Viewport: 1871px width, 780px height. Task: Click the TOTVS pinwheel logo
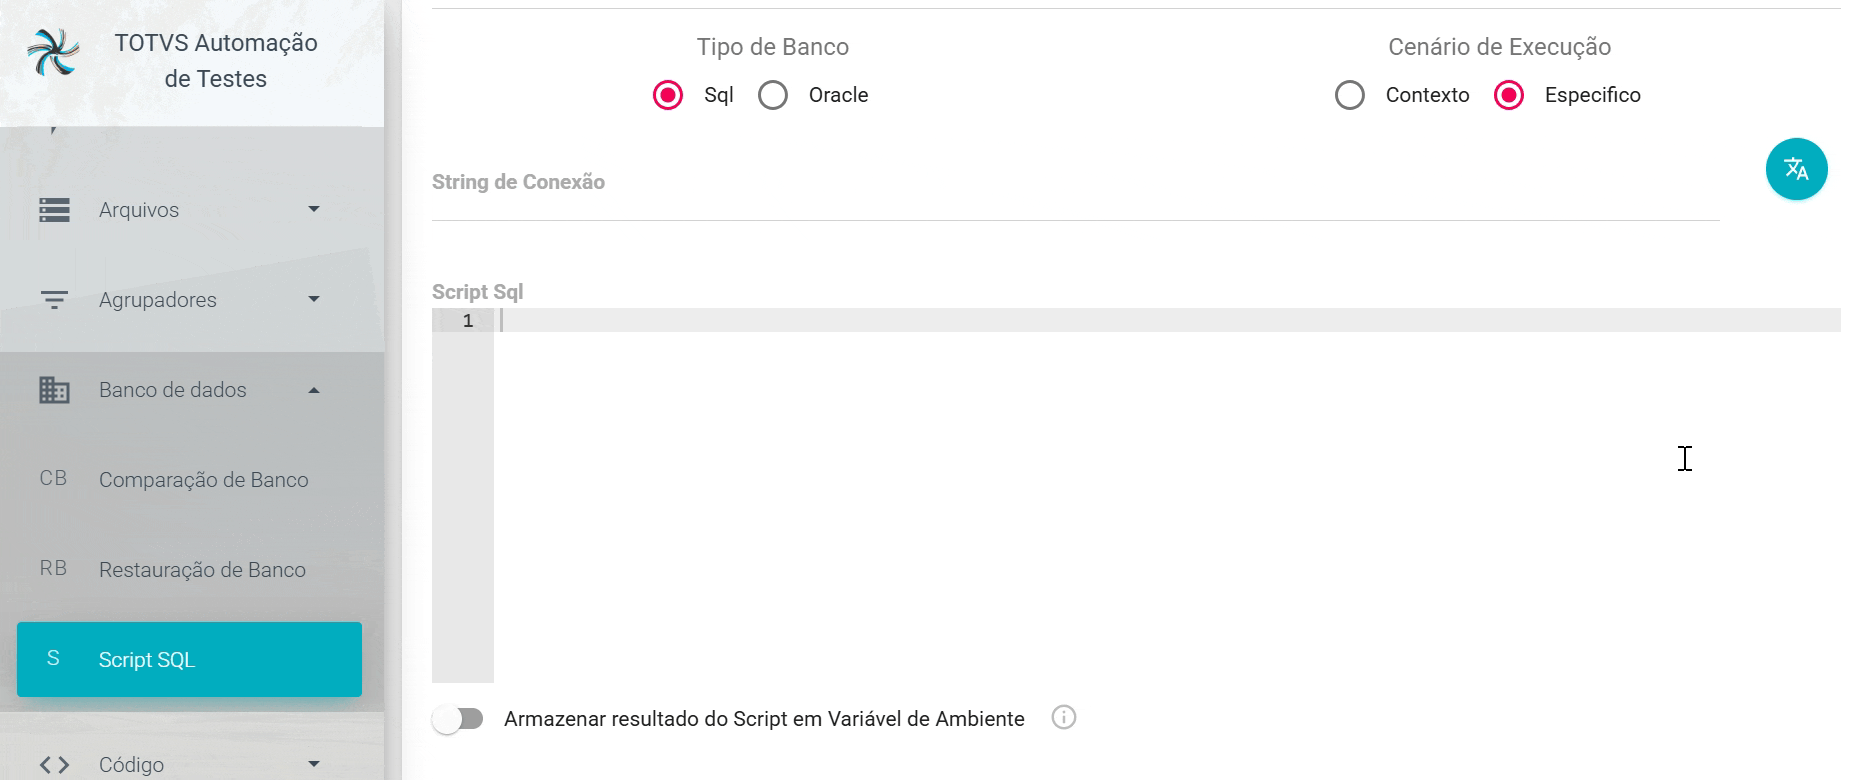53,53
